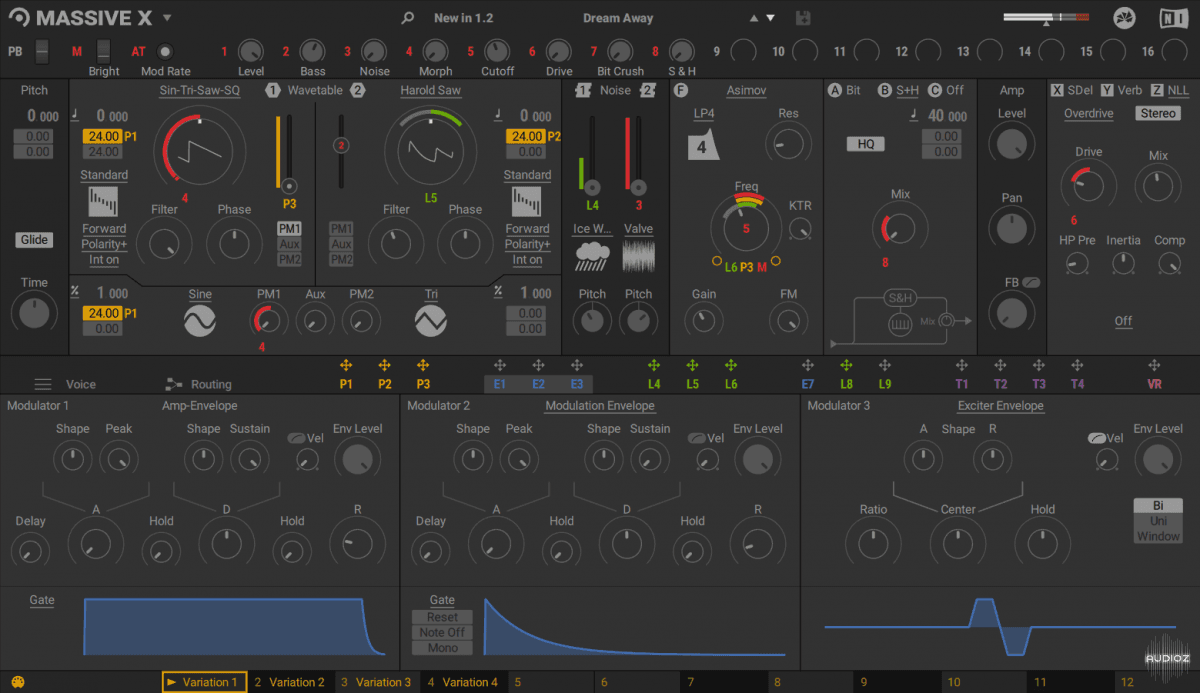Click the Modulator 1 Vel curve icon
1200x693 pixels.
(296, 438)
